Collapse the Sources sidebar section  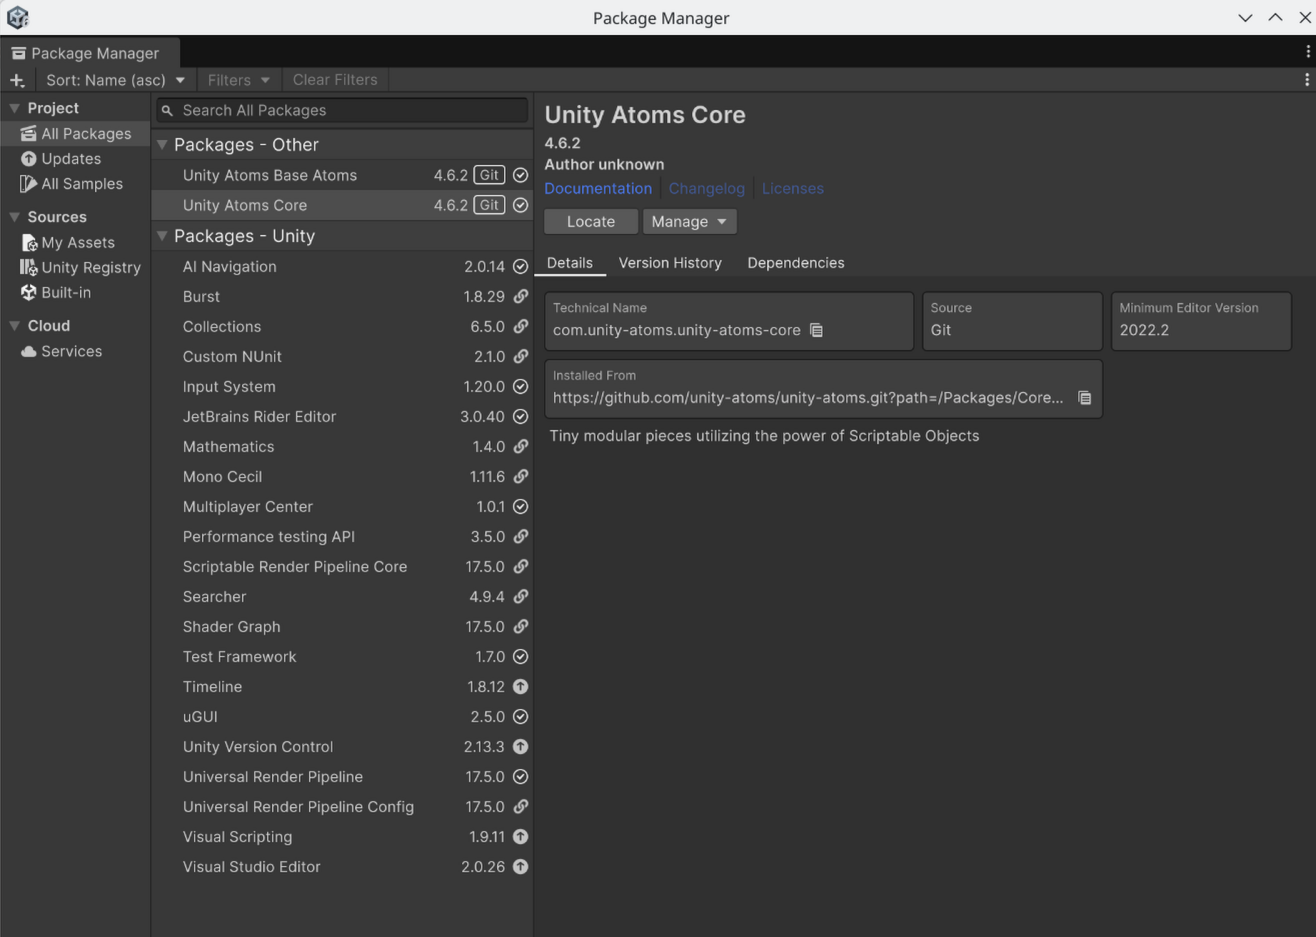pyautogui.click(x=14, y=217)
